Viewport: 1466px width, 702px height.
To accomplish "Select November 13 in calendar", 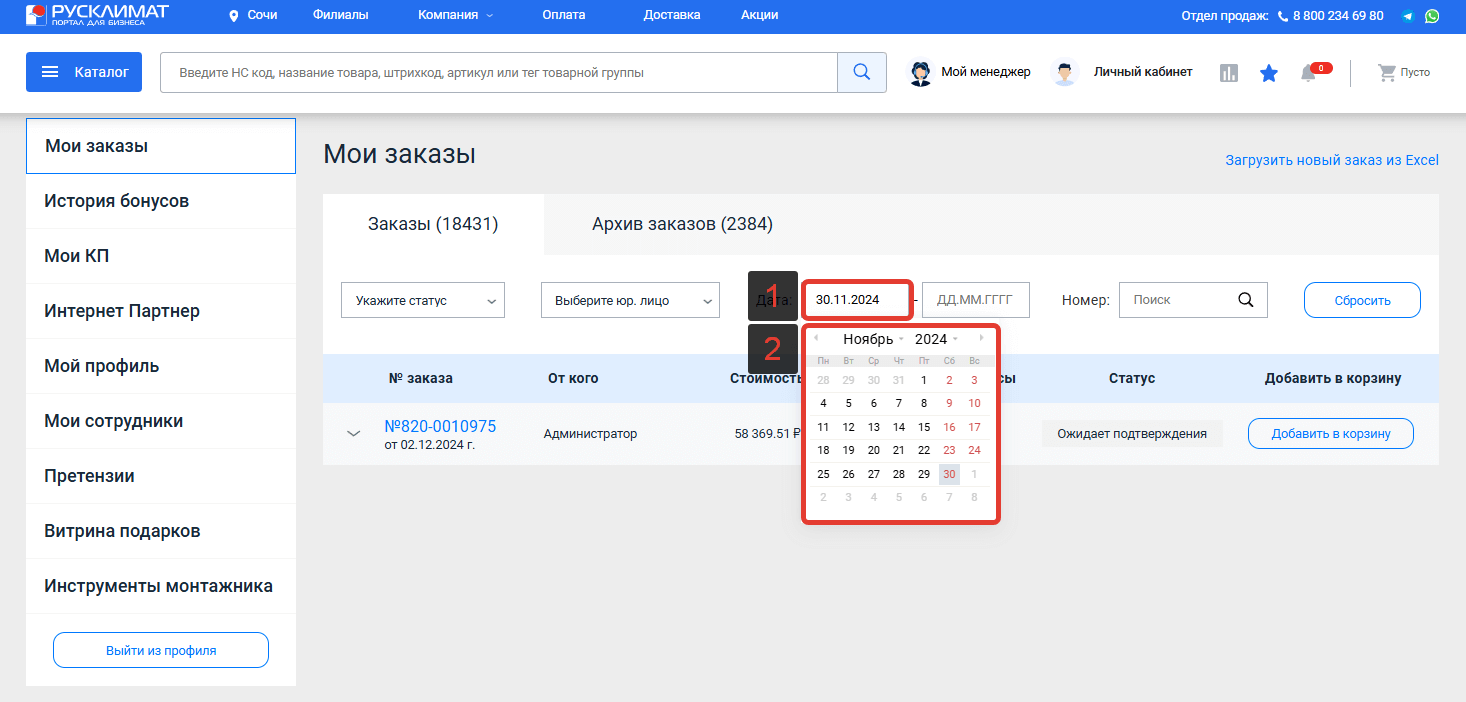I will pos(873,427).
